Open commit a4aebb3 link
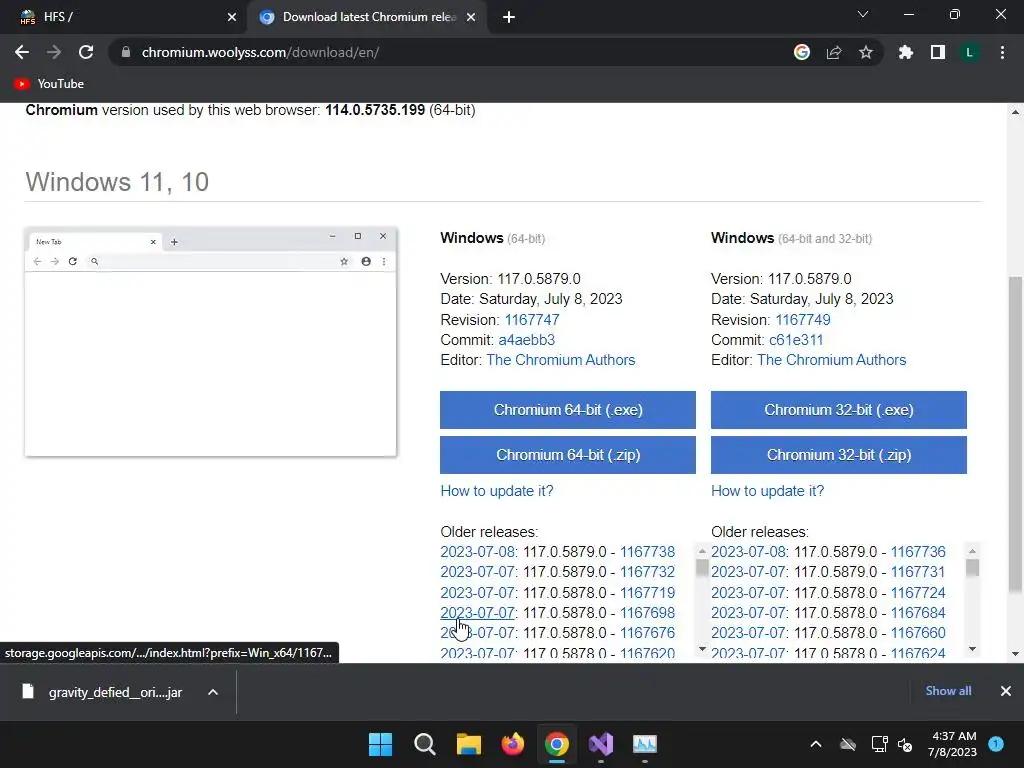1024x768 pixels. 526,340
